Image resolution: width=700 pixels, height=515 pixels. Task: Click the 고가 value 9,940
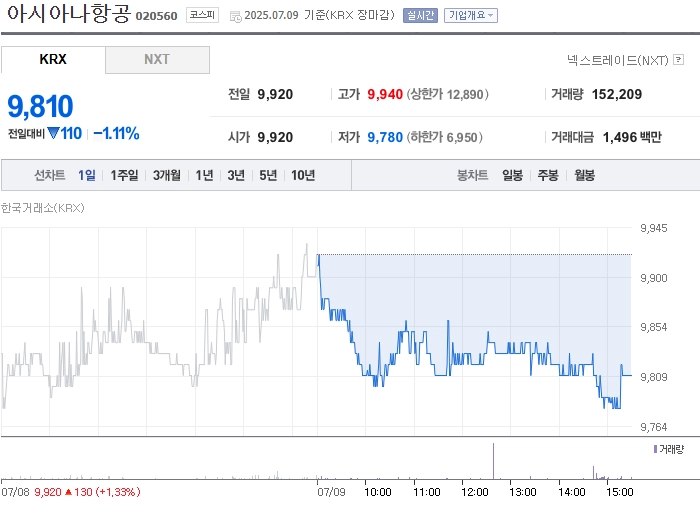pos(385,94)
